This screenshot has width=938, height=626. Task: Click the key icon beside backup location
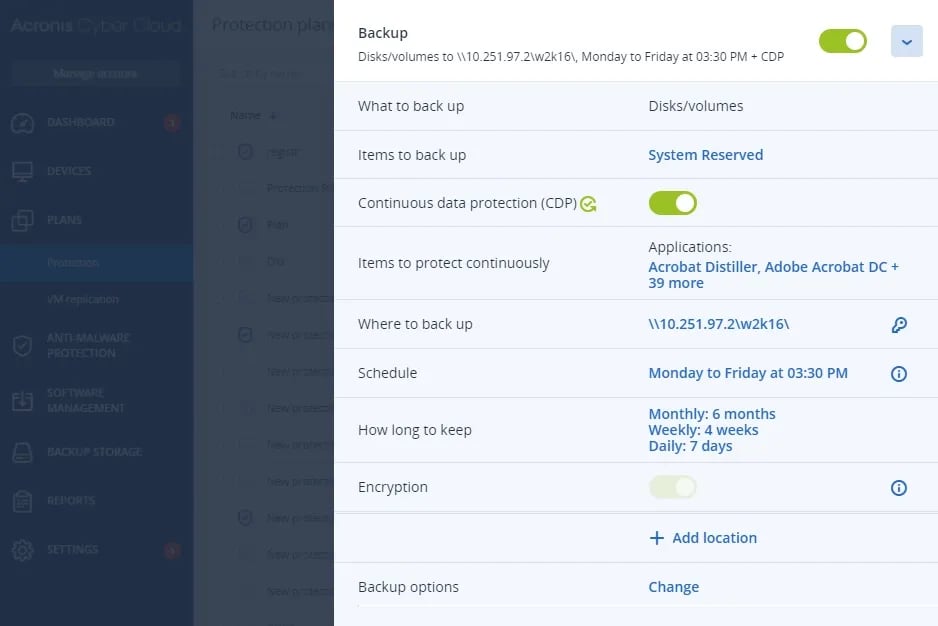(x=898, y=325)
